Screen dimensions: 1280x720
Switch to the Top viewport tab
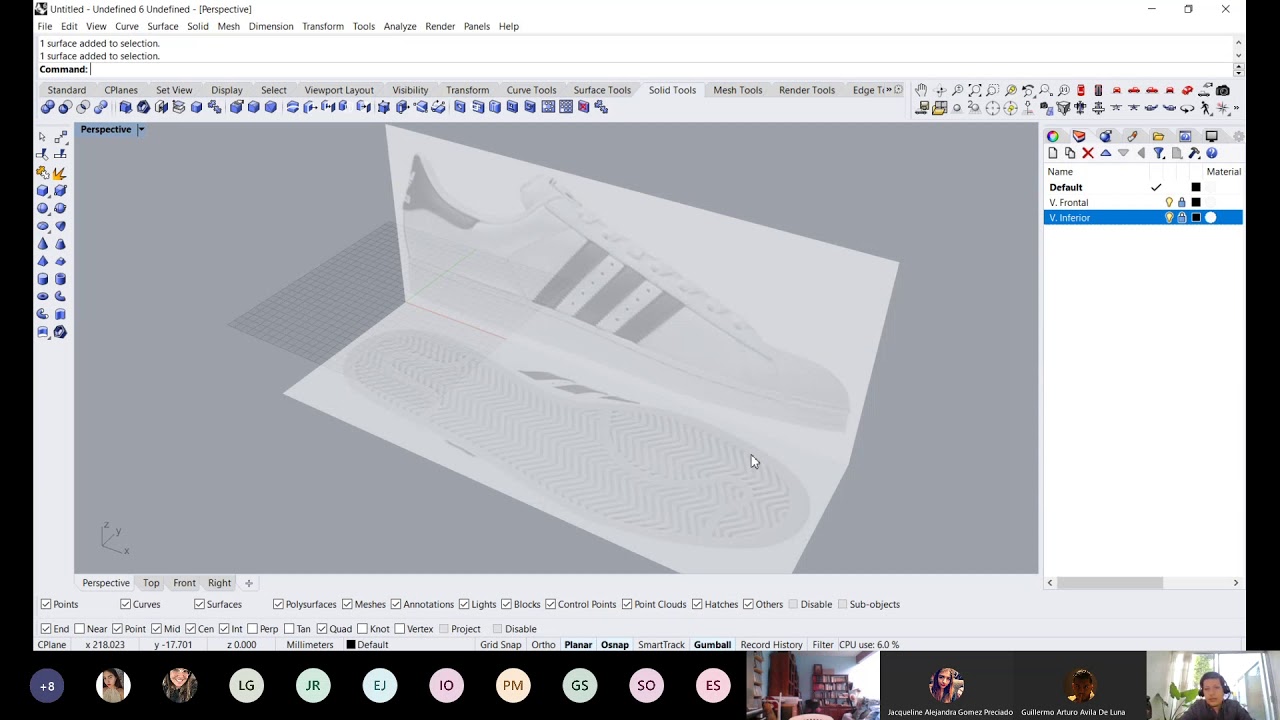pos(151,583)
